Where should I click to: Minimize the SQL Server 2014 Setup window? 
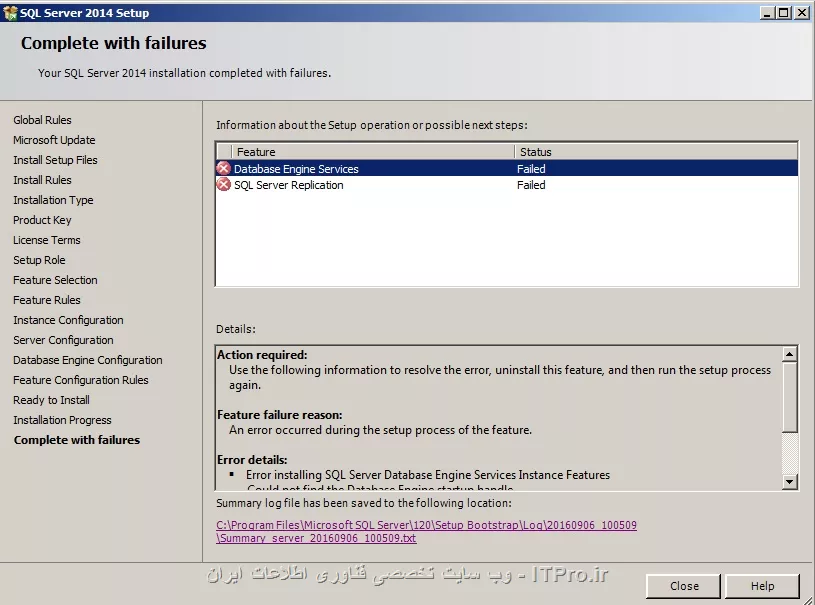[x=767, y=12]
